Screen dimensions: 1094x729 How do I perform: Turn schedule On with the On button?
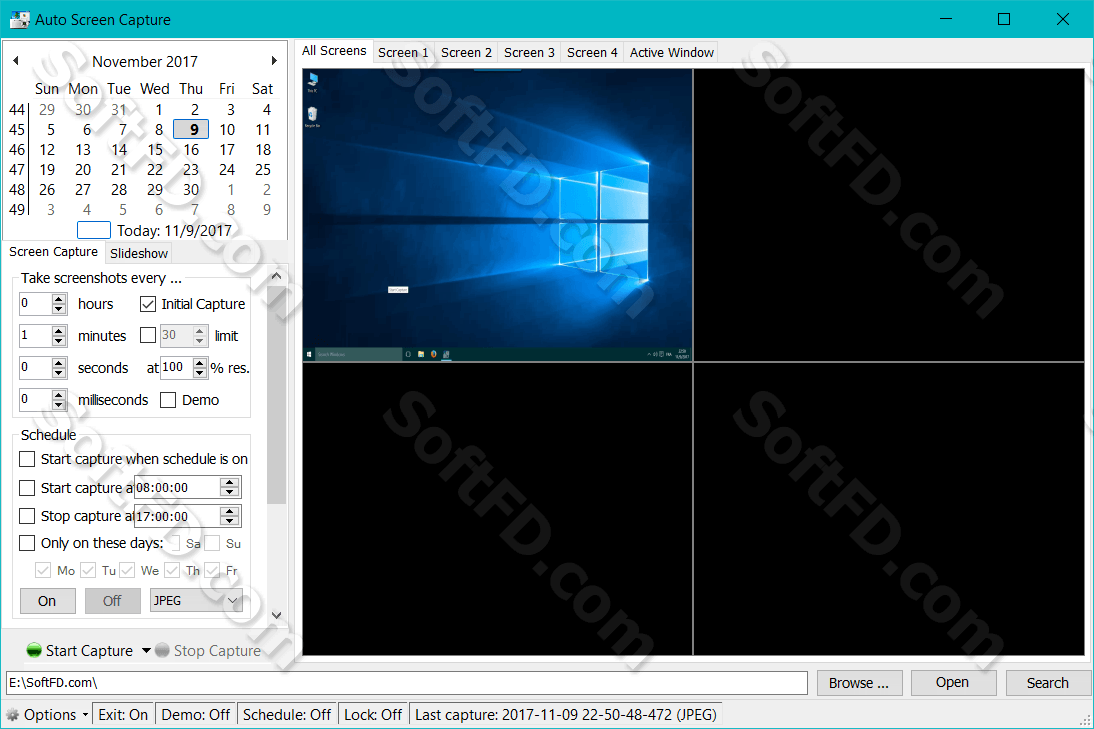point(47,601)
